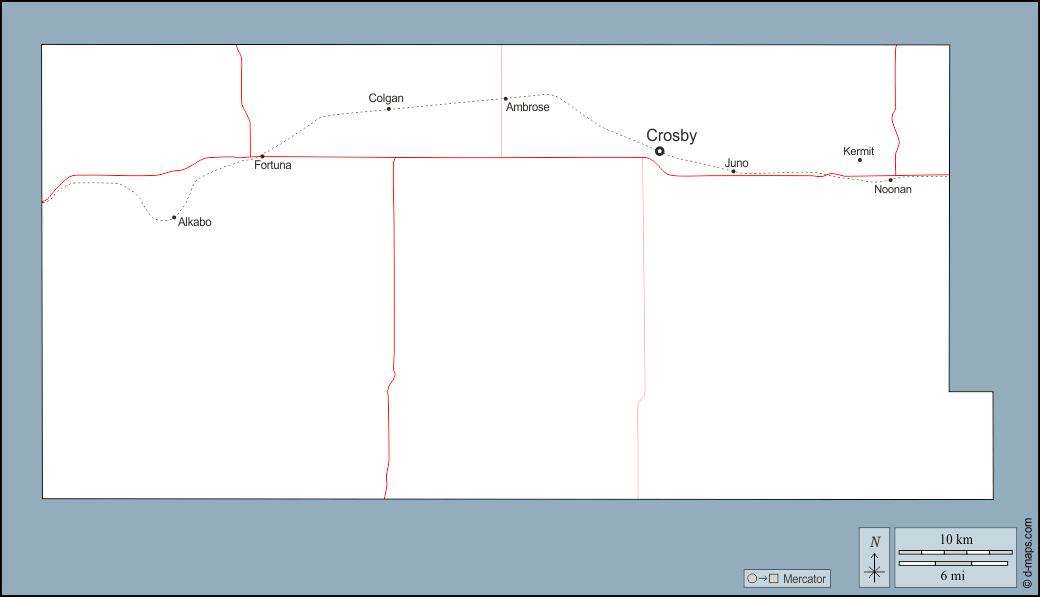Open the d-maps.com copyright link

click(1027, 552)
